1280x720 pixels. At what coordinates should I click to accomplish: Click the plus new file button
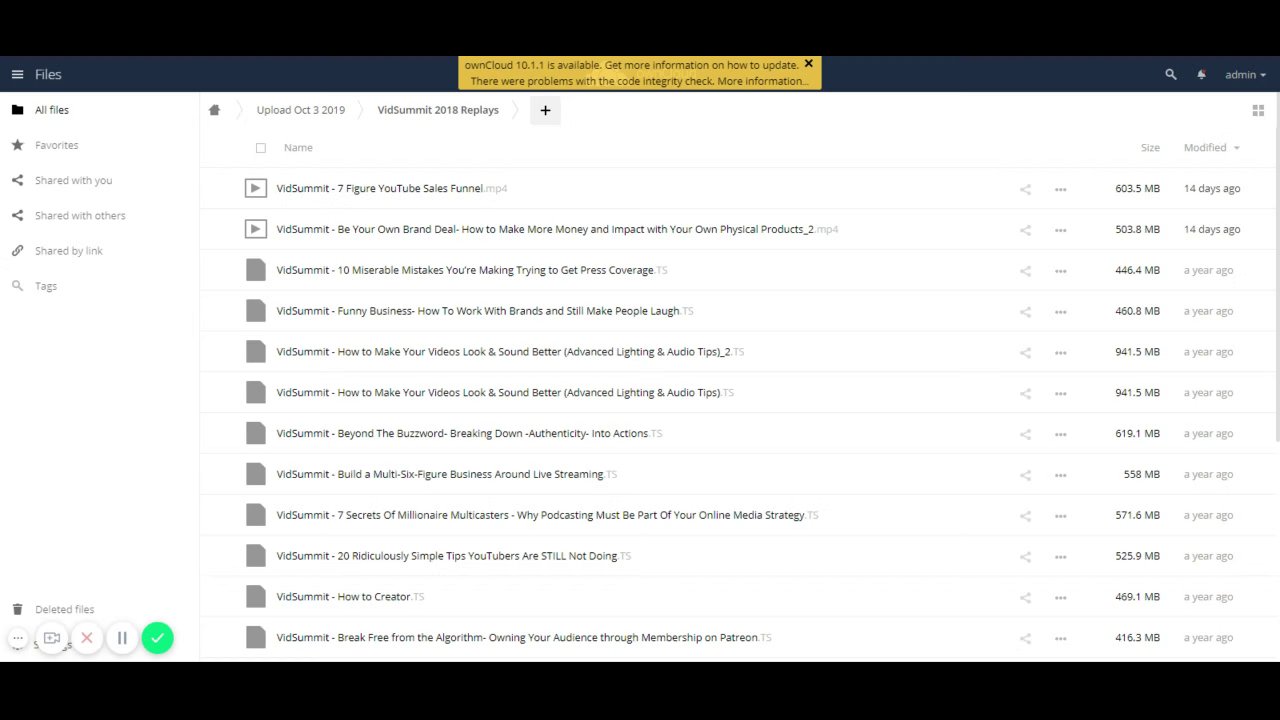(545, 110)
